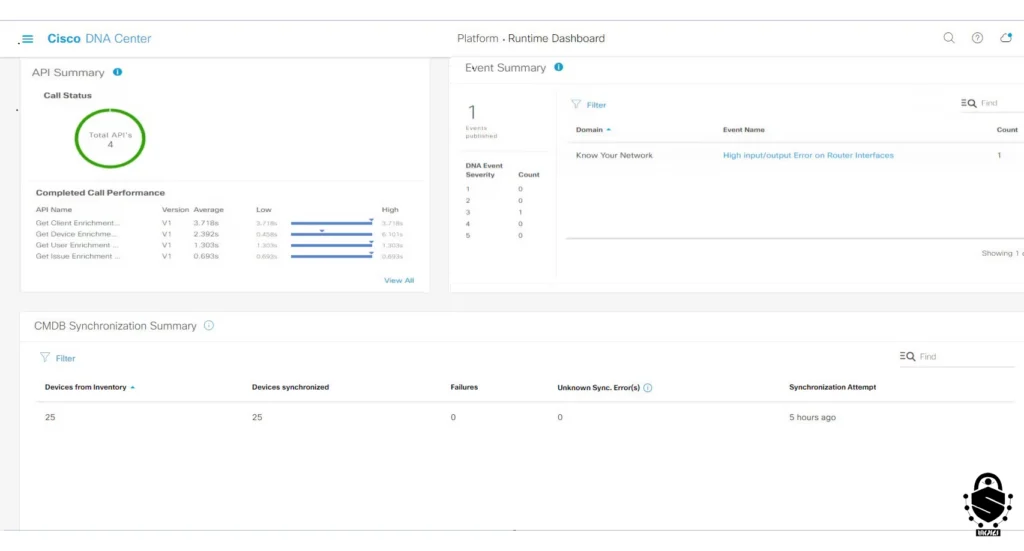Click the Get Device Enrichment performance bar

click(x=331, y=234)
